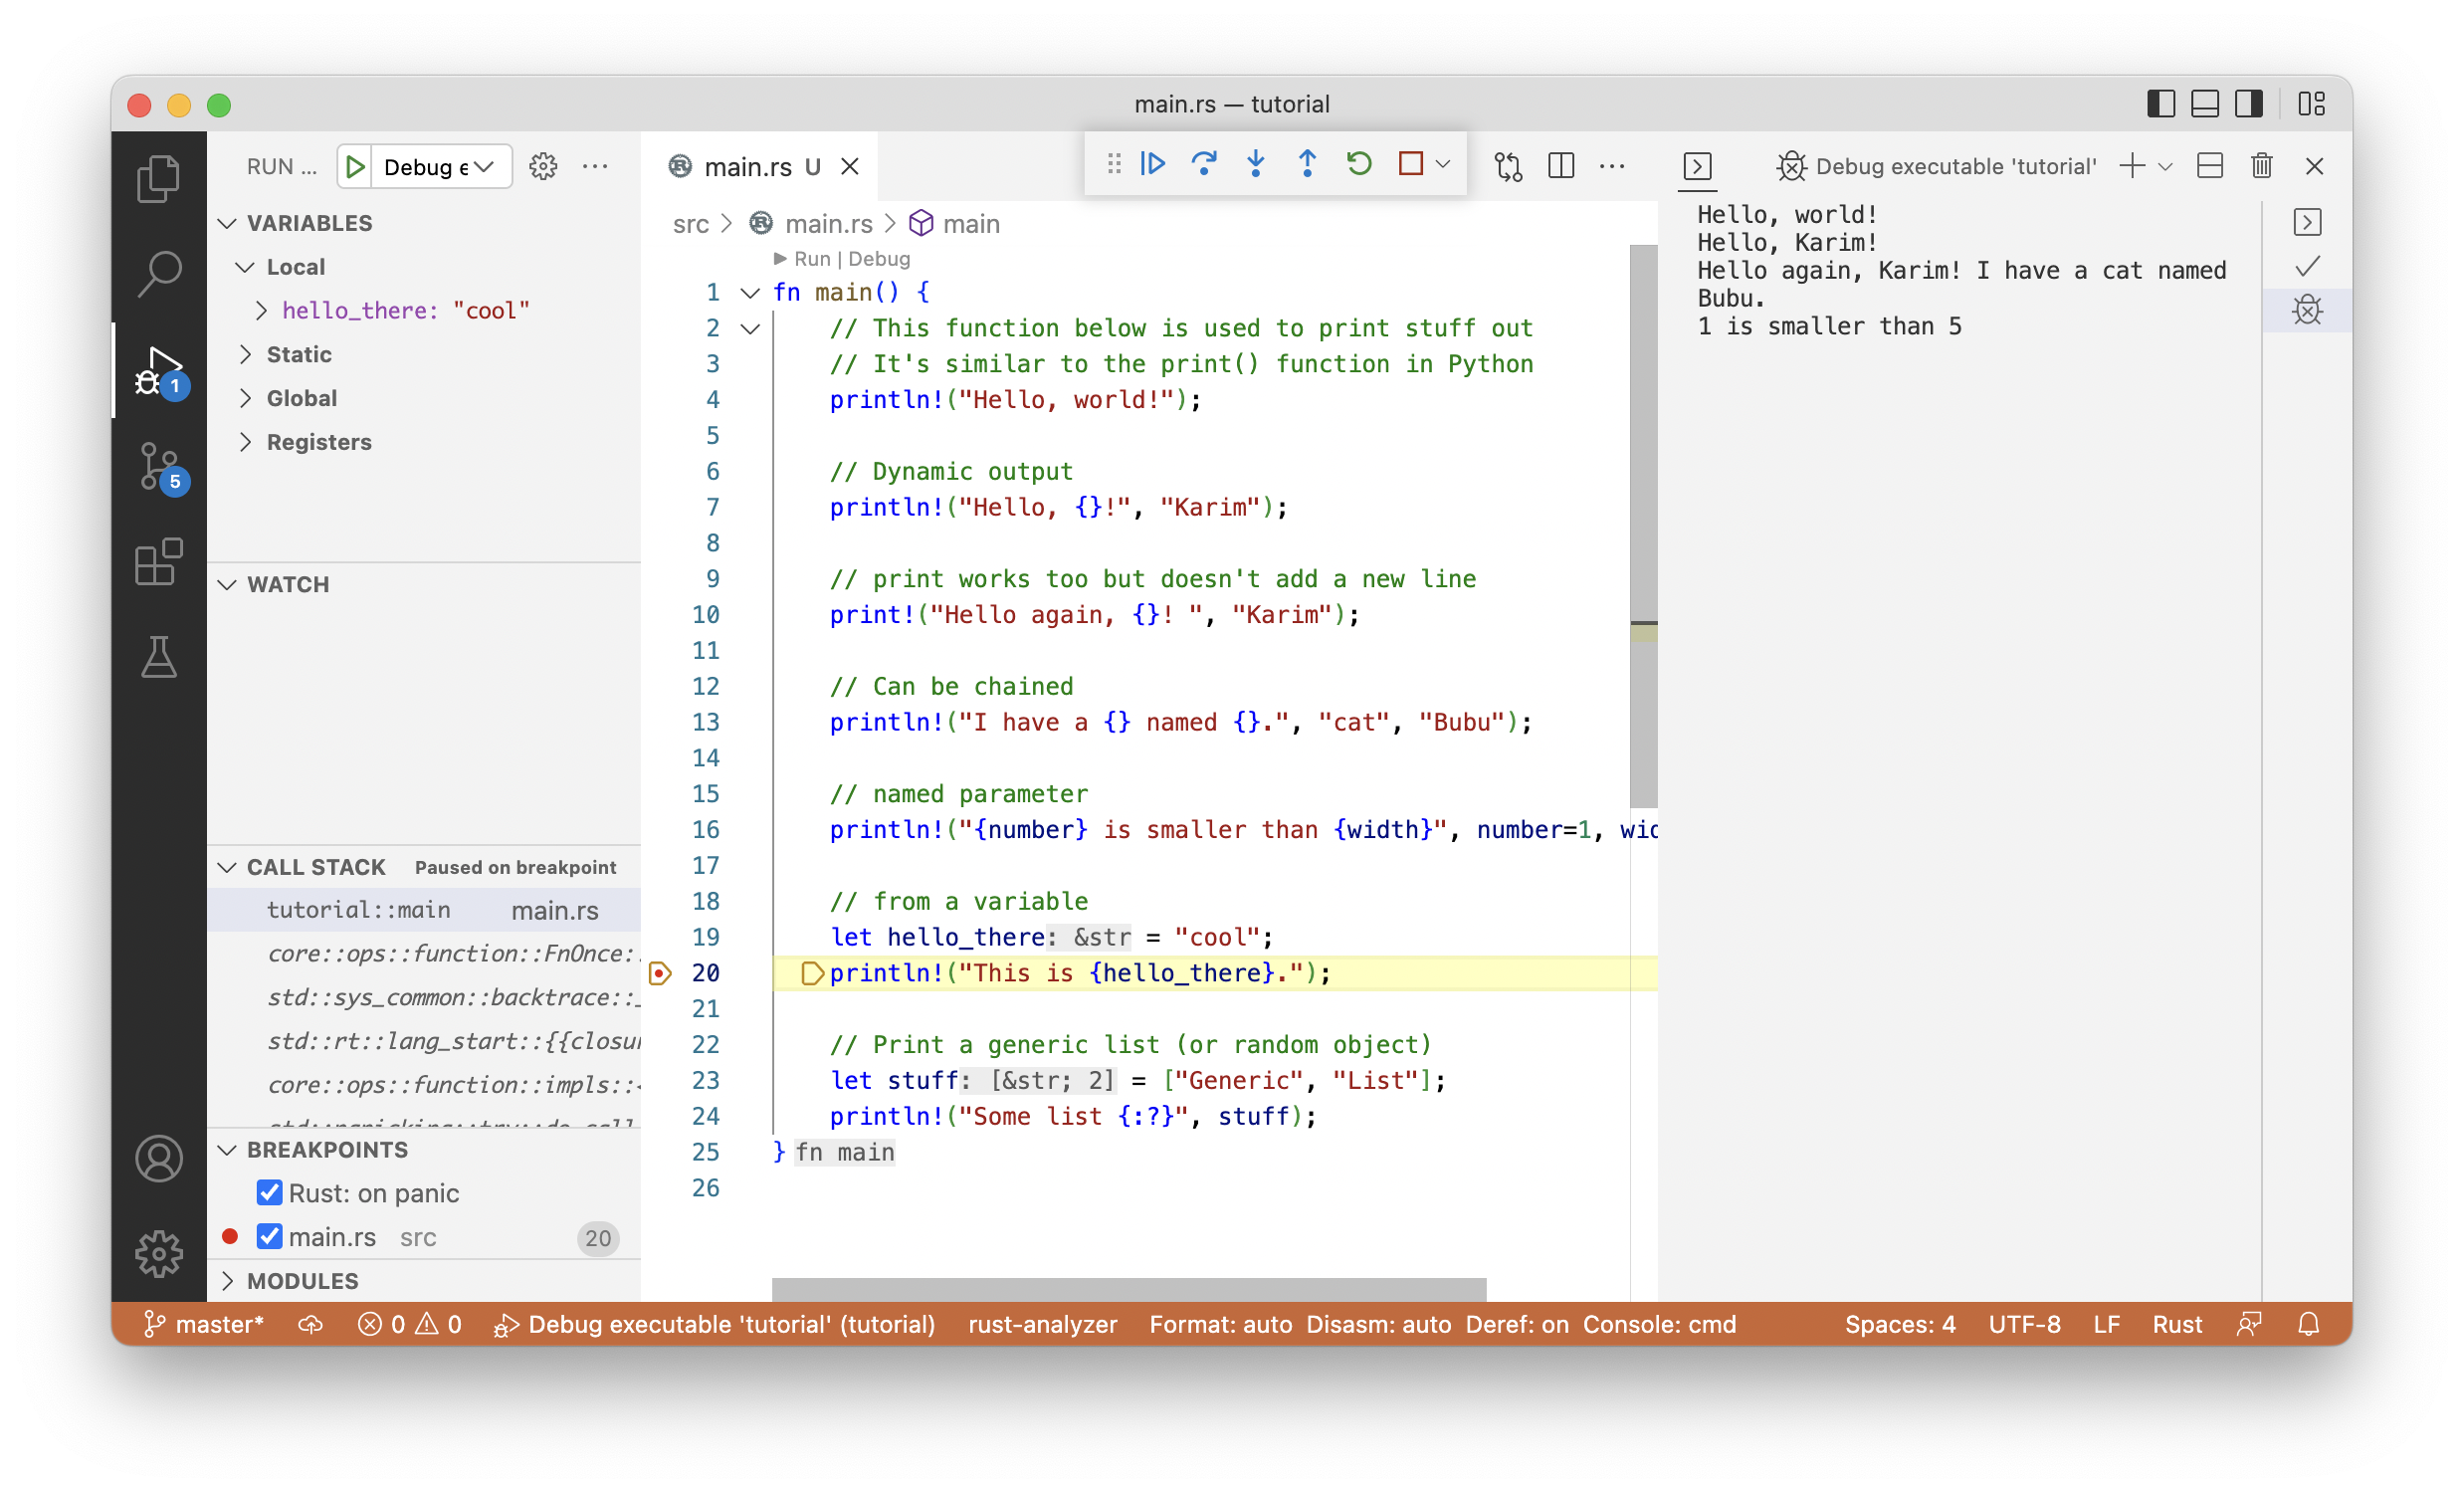Disable the 'Rust: on panic' breakpoint

click(x=268, y=1192)
